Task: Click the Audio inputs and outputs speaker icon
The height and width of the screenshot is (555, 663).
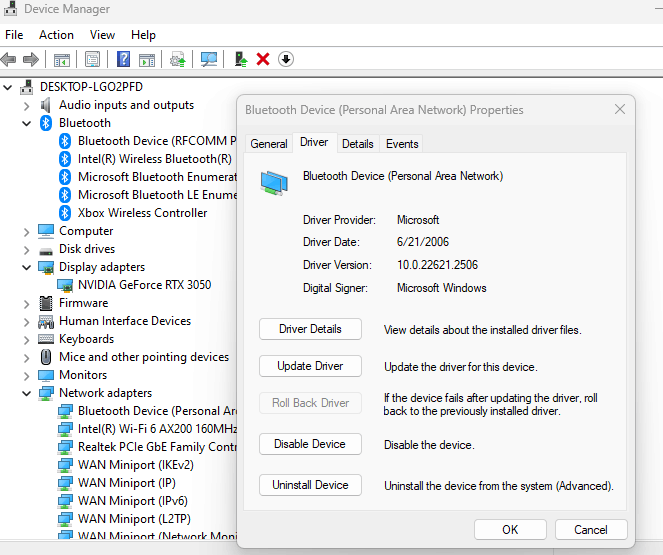Action: [45, 105]
